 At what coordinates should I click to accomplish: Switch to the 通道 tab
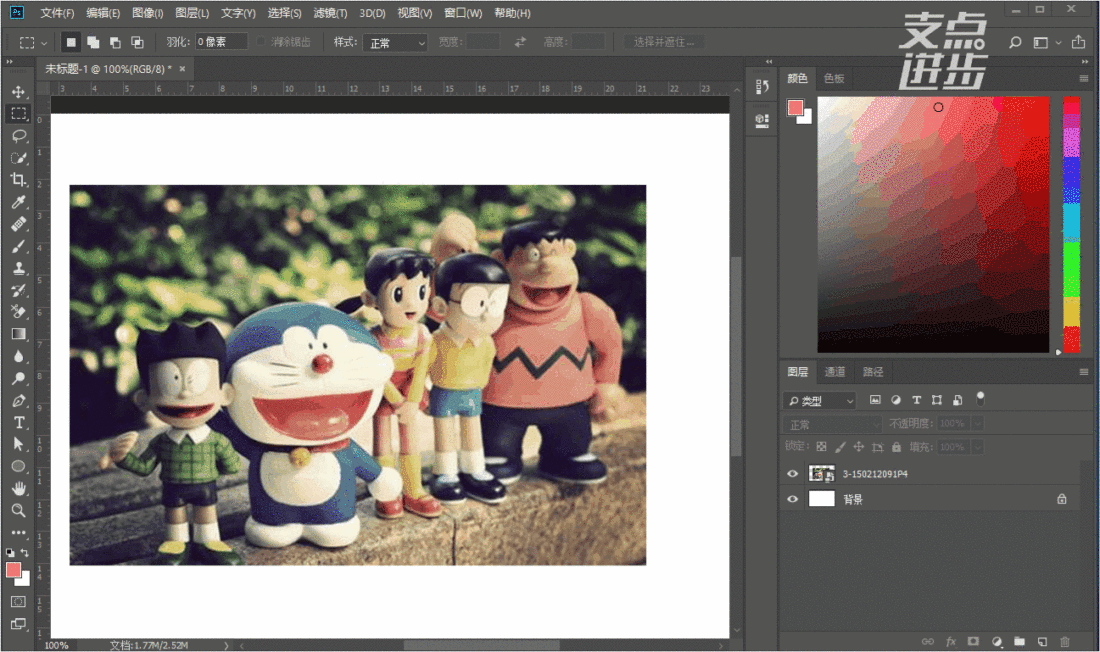[835, 372]
